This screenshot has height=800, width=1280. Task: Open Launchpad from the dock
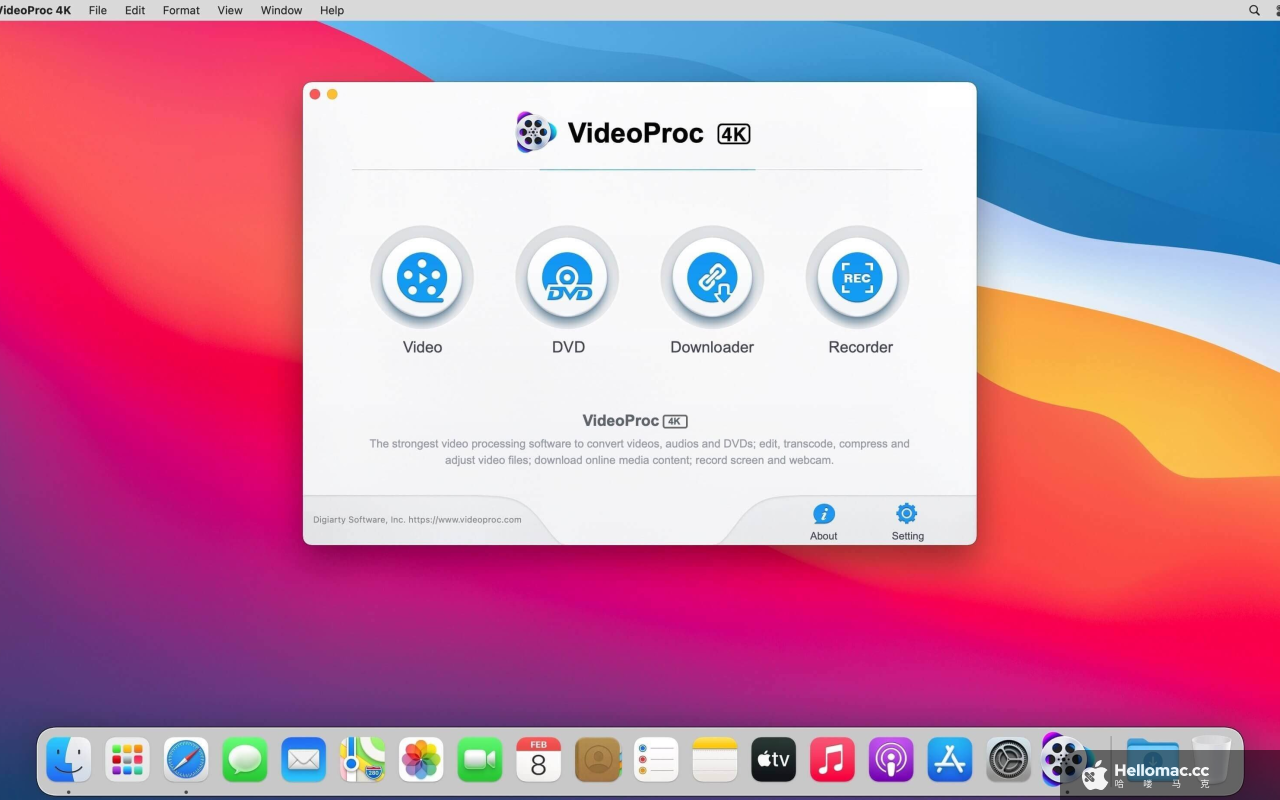coord(127,760)
